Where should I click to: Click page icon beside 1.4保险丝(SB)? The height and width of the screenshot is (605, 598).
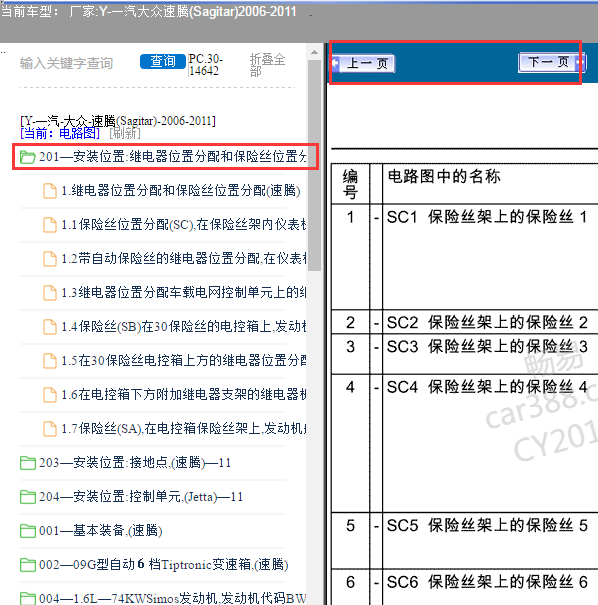[50, 327]
